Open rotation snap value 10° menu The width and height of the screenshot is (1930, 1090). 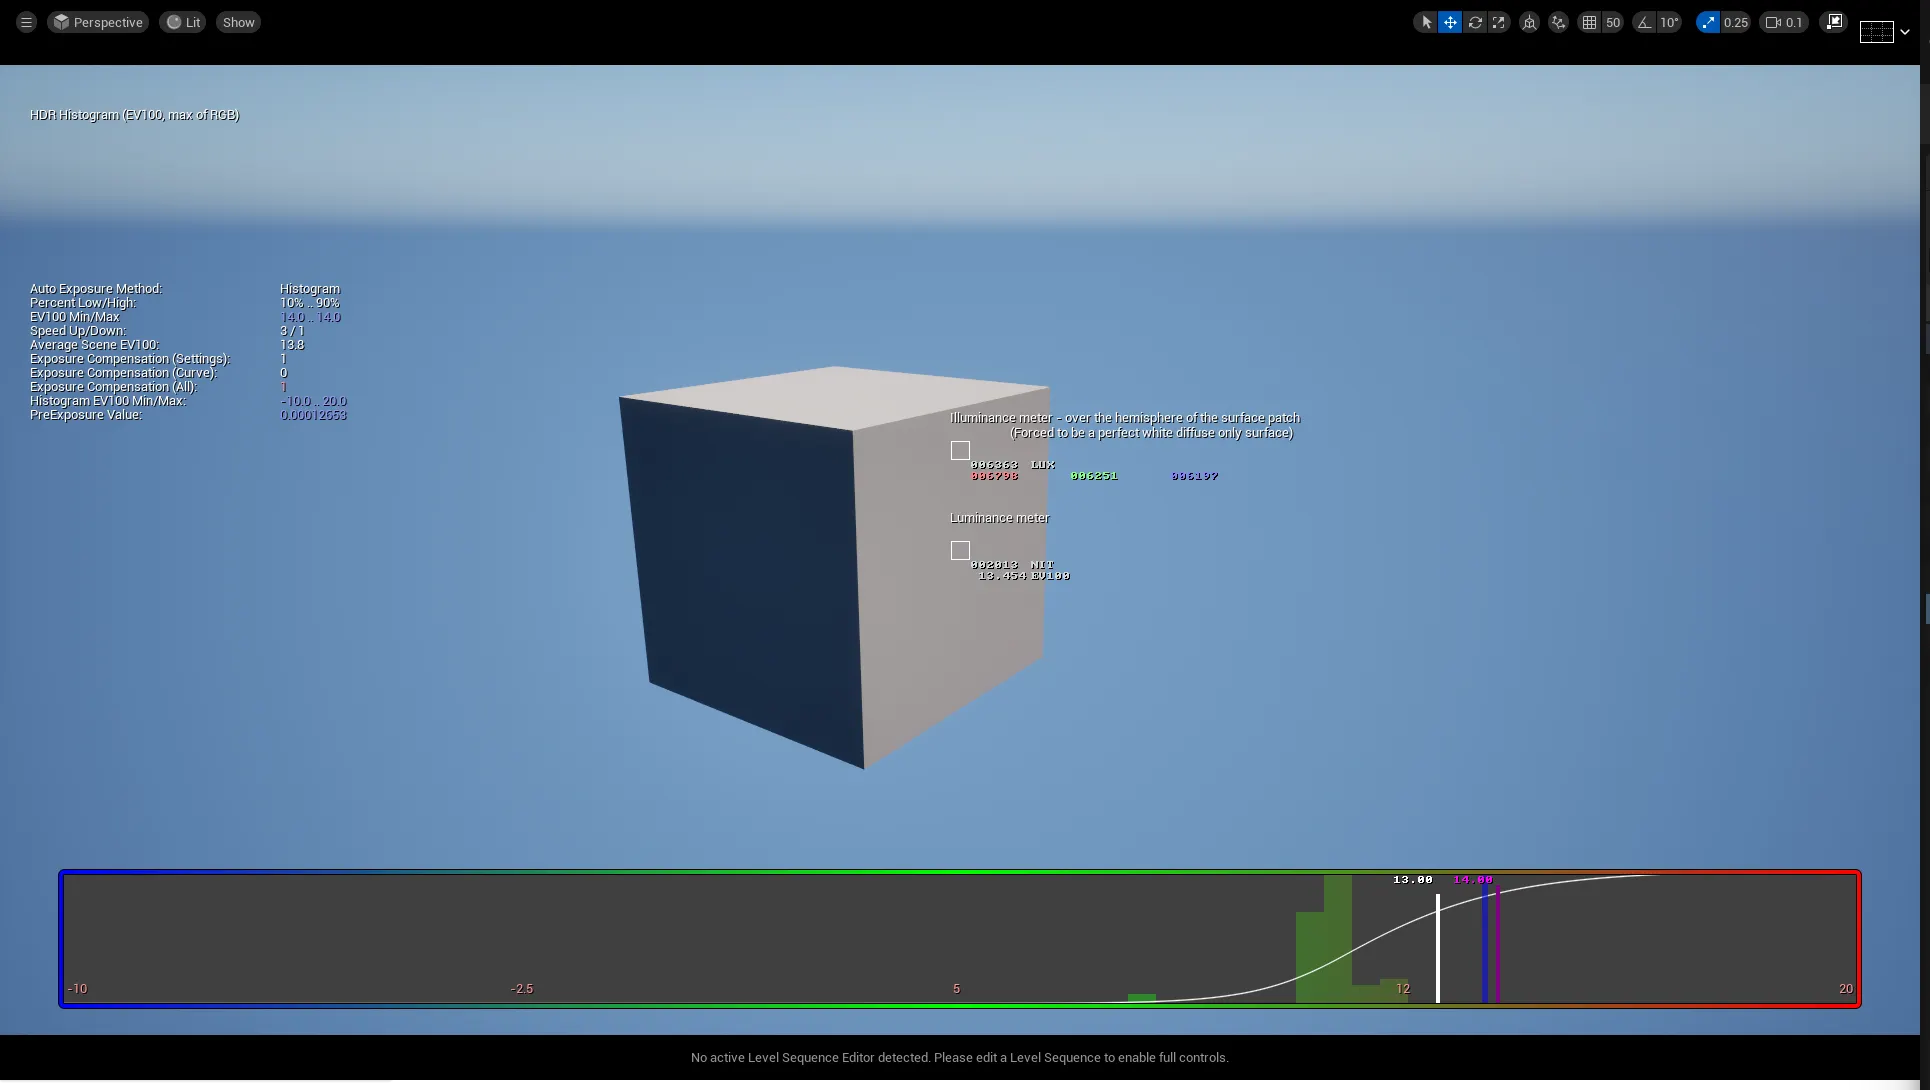click(1670, 22)
